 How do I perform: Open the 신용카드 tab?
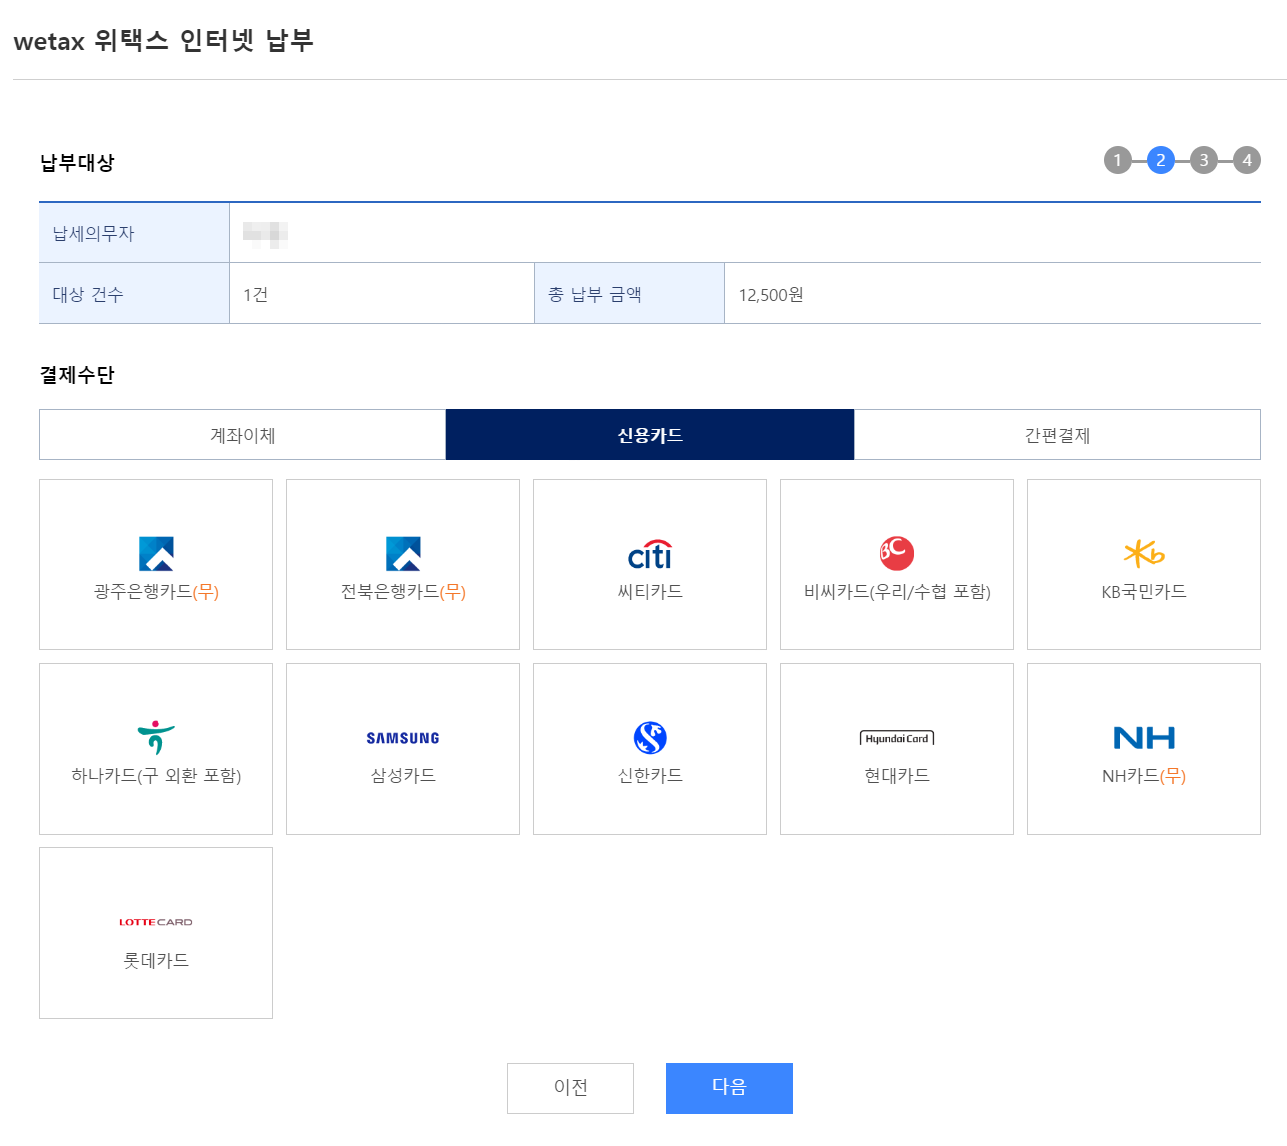tap(650, 435)
